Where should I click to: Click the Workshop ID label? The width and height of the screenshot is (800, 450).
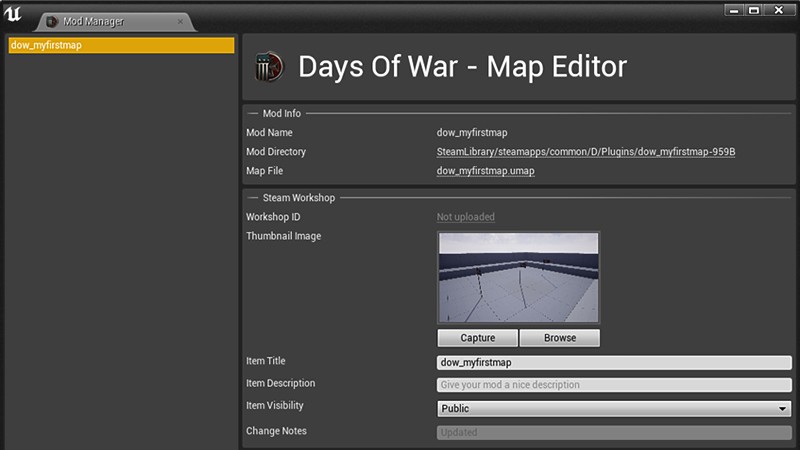(x=273, y=217)
